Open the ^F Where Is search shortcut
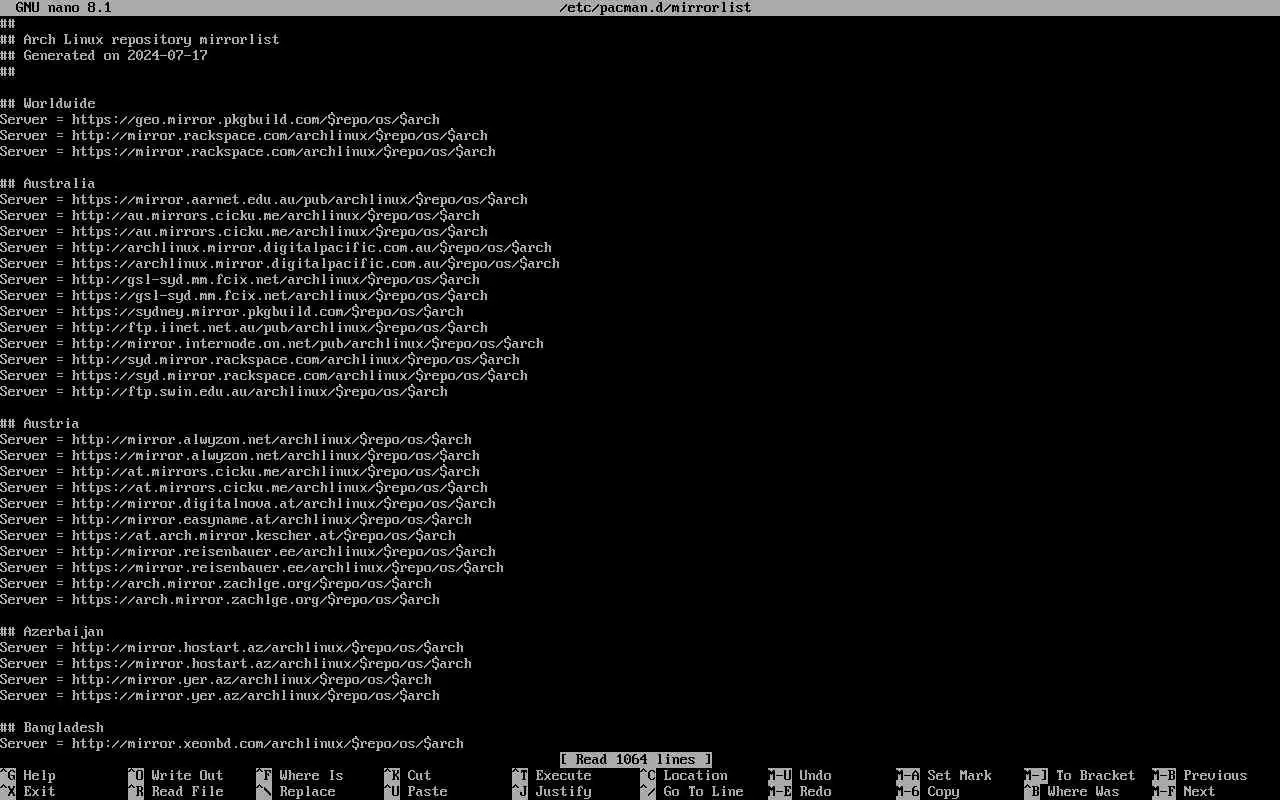Viewport: 1280px width, 800px height. point(300,775)
